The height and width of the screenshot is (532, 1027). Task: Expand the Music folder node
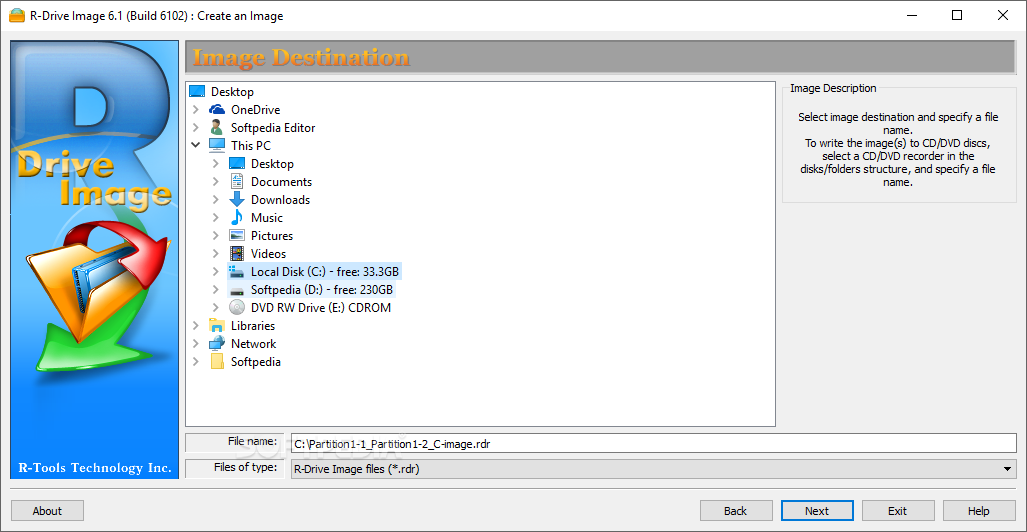tap(216, 218)
